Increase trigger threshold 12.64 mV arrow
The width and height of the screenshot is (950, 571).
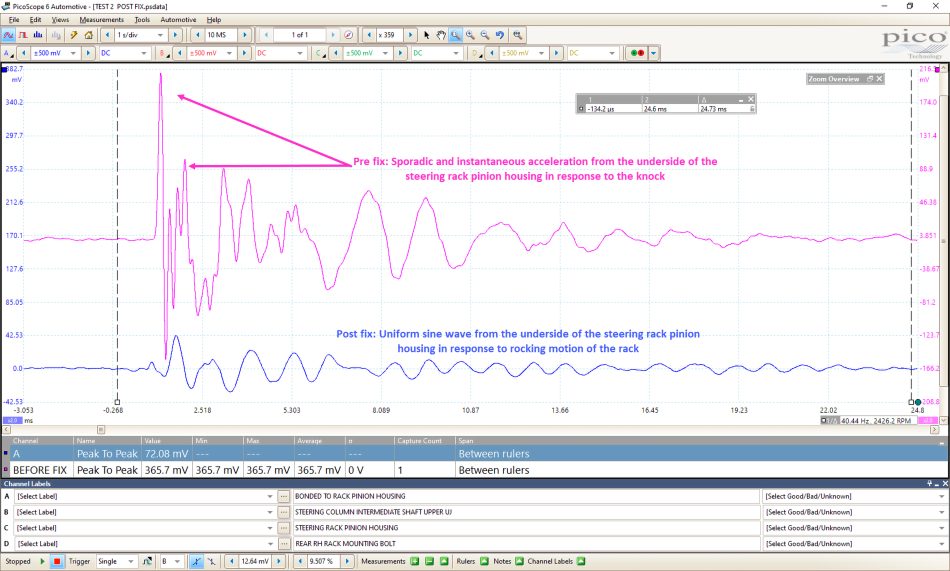pyautogui.click(x=279, y=561)
